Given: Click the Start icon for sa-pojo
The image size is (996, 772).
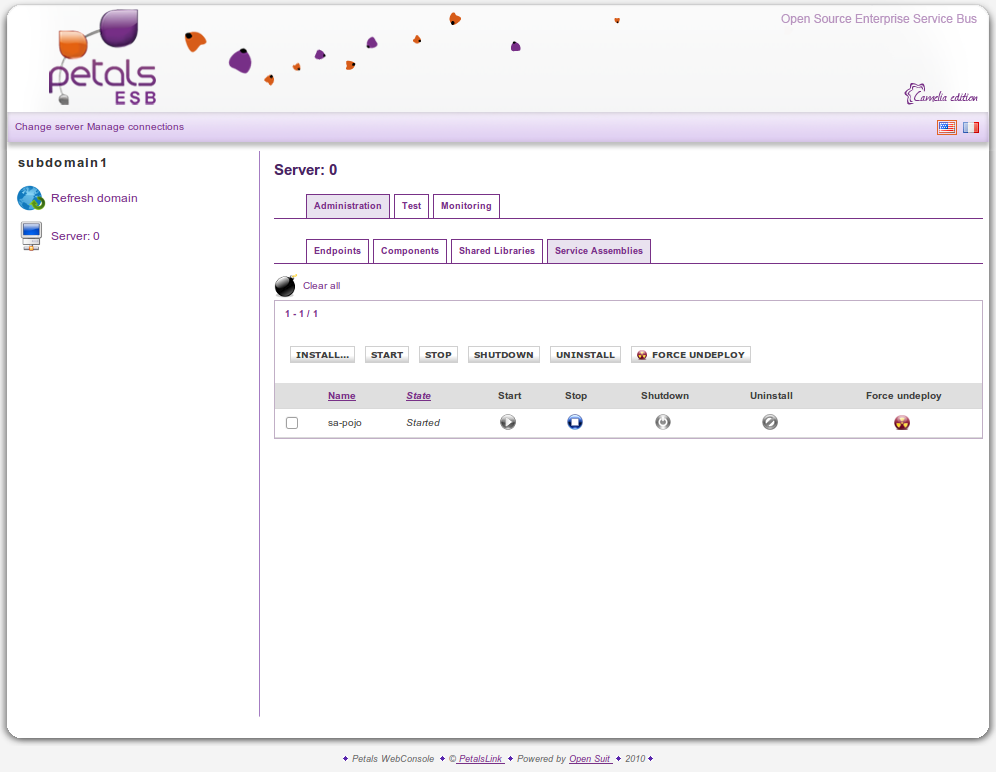Looking at the screenshot, I should 508,422.
